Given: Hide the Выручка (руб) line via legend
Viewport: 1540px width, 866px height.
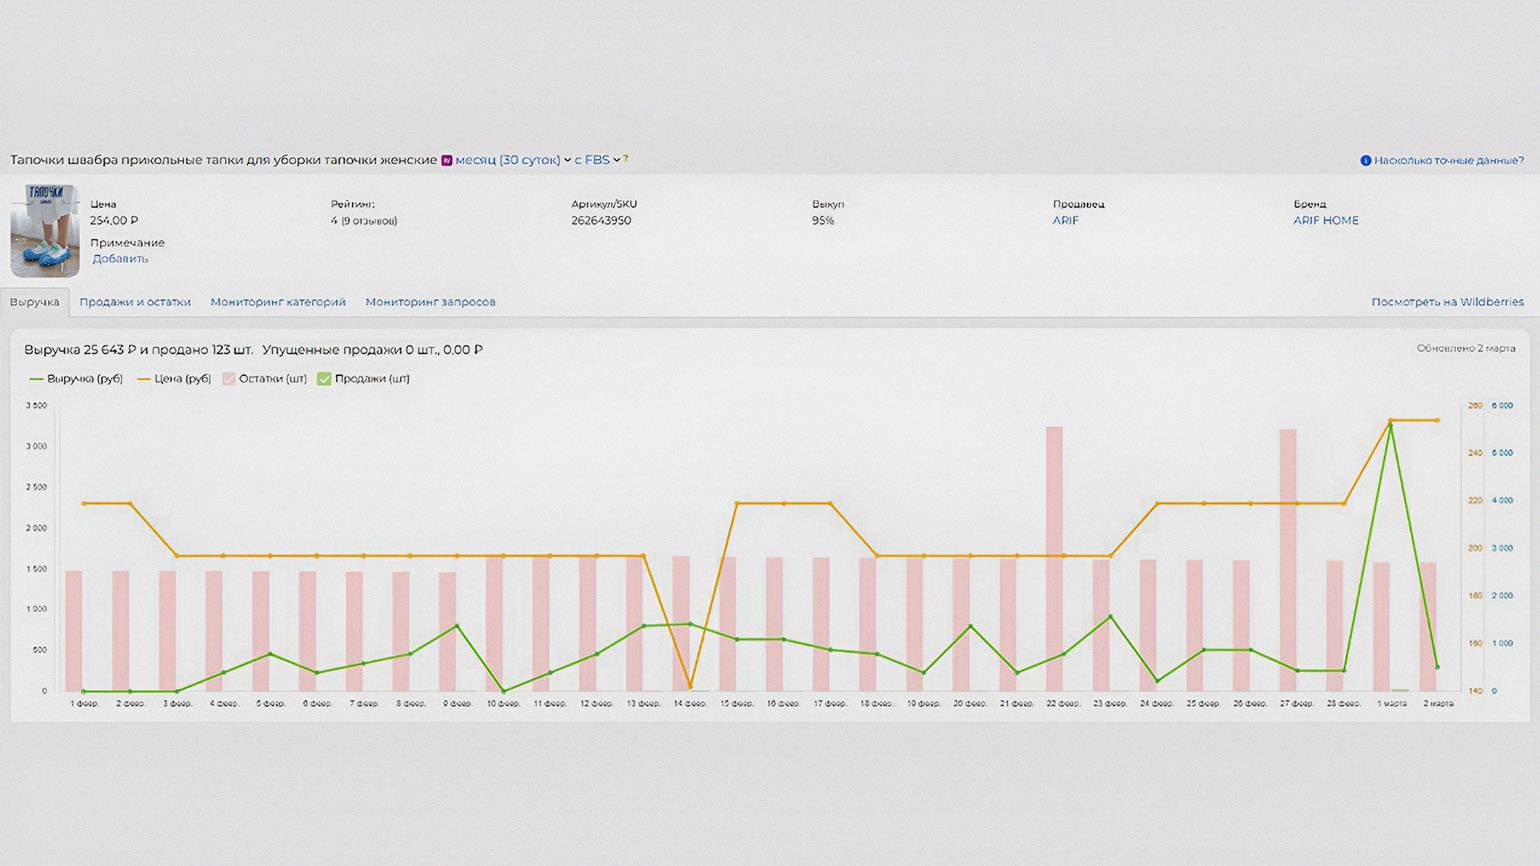Looking at the screenshot, I should (x=76, y=379).
